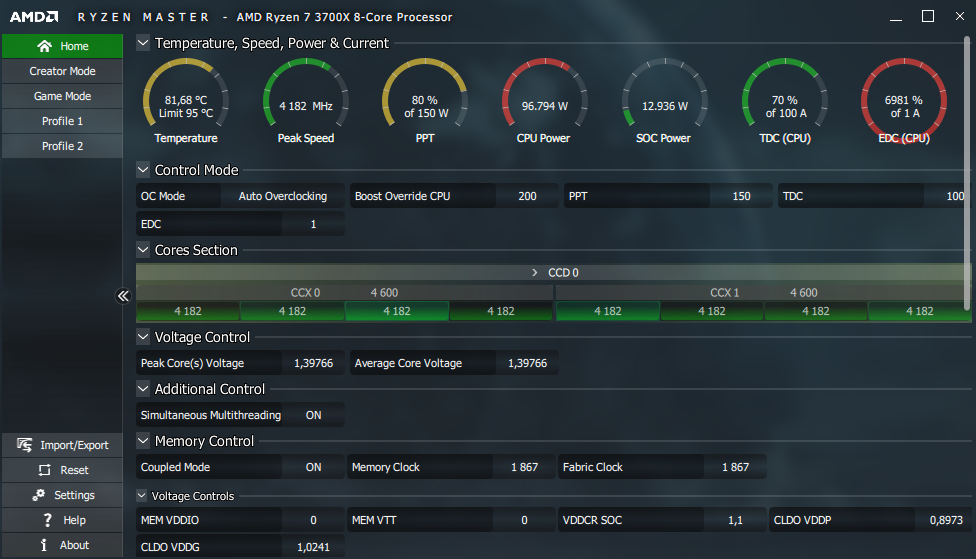The image size is (976, 559).
Task: Click the PPT gauge dial
Action: coord(425,93)
